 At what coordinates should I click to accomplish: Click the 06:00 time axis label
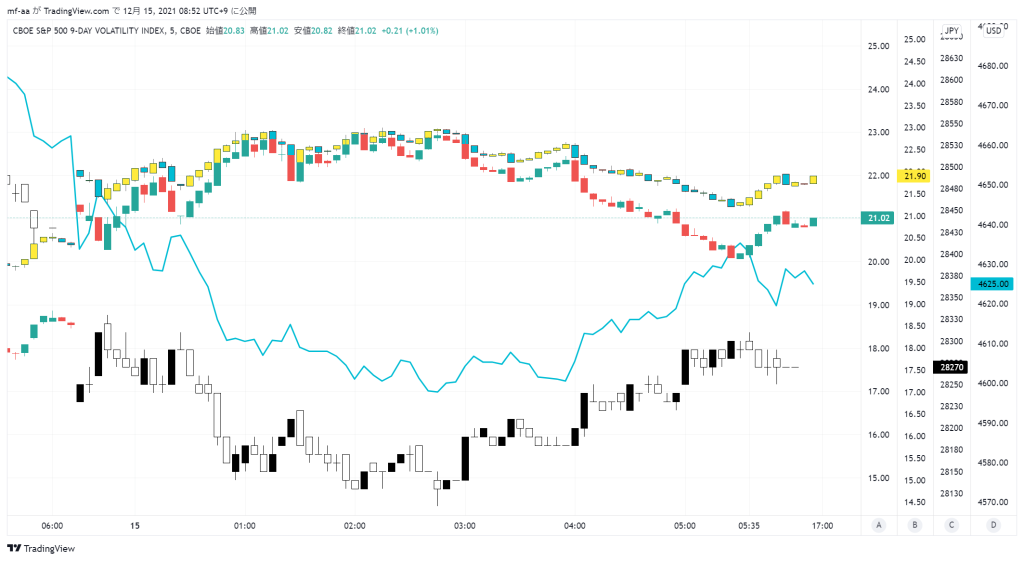pos(52,526)
